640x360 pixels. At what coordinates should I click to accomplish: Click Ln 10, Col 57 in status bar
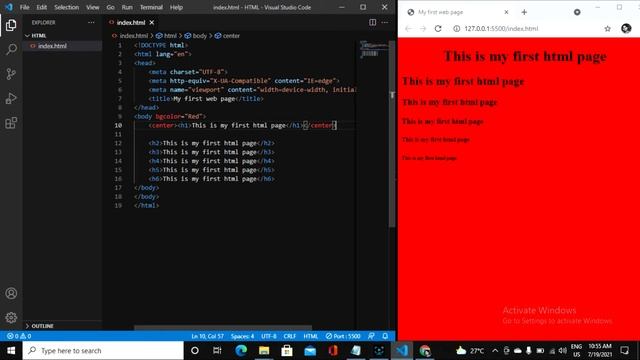(x=208, y=336)
